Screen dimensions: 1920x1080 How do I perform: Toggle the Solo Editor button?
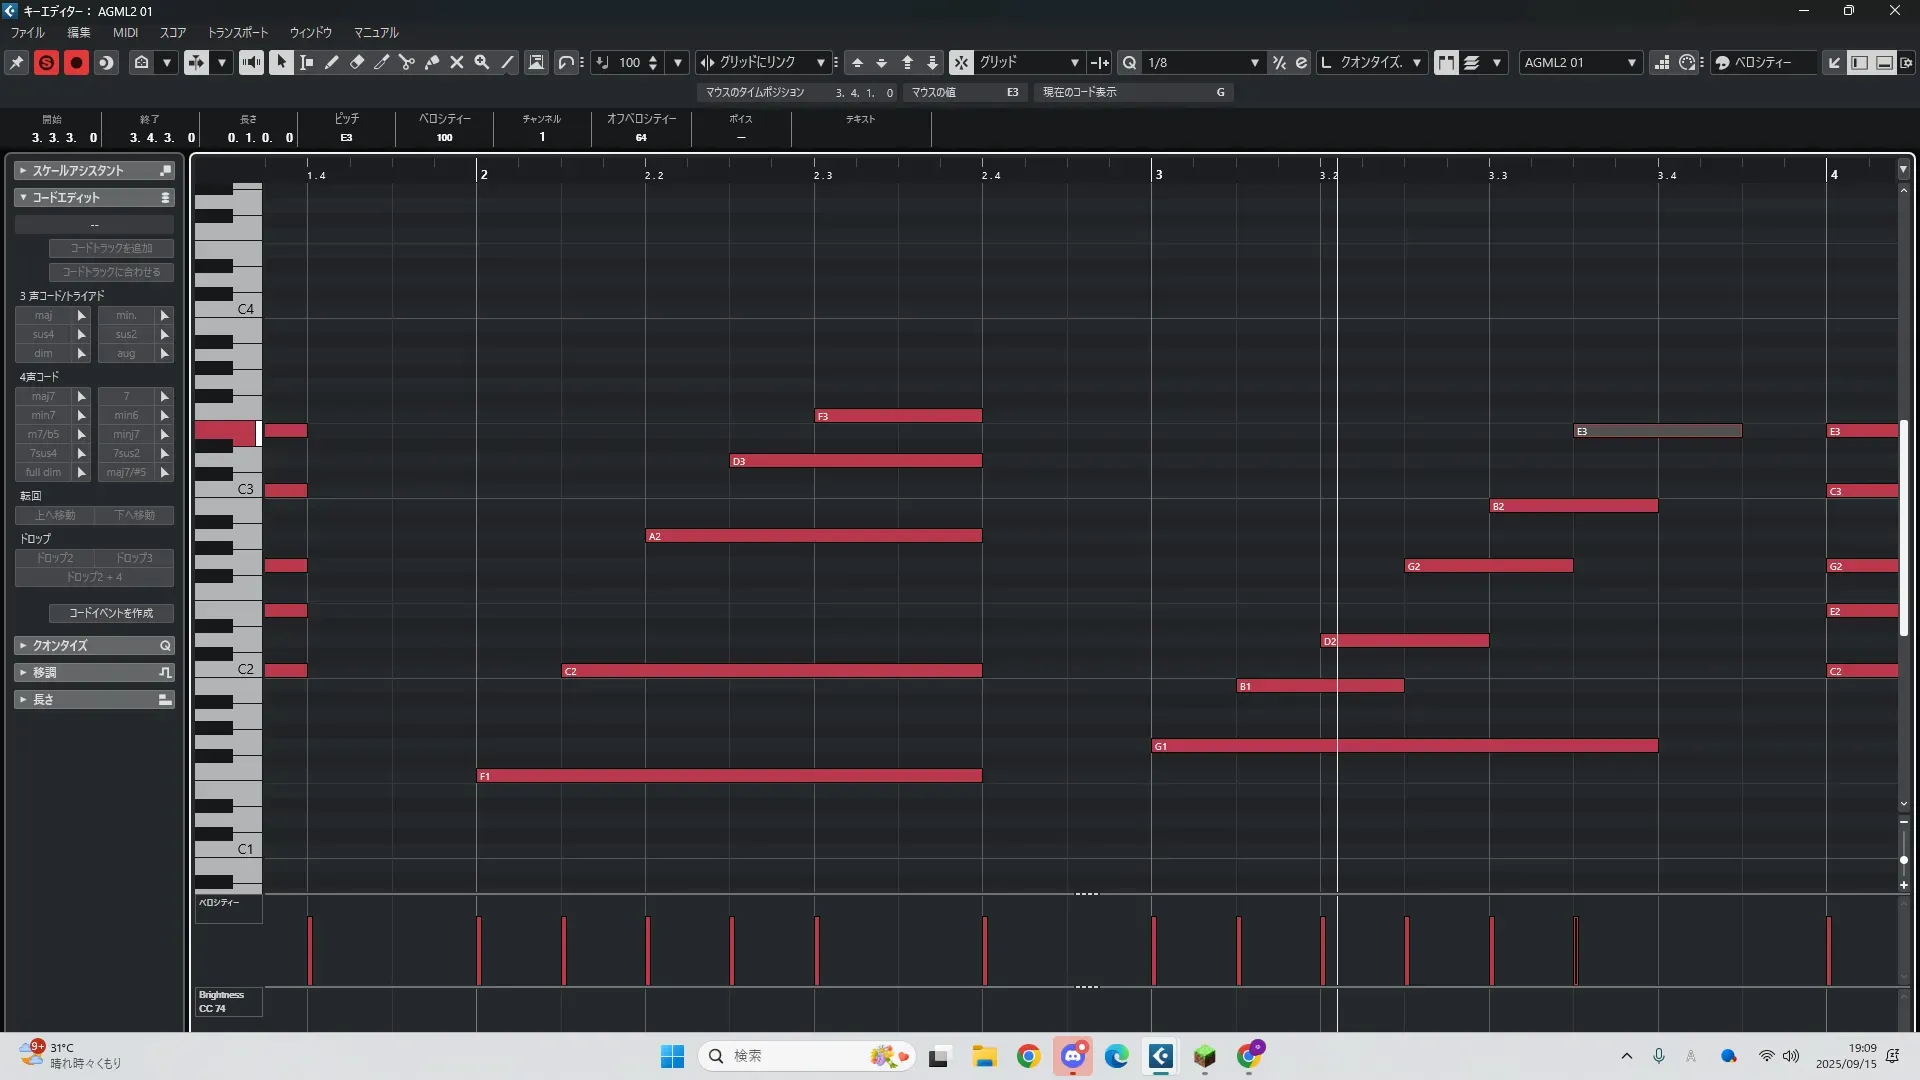pyautogui.click(x=46, y=62)
